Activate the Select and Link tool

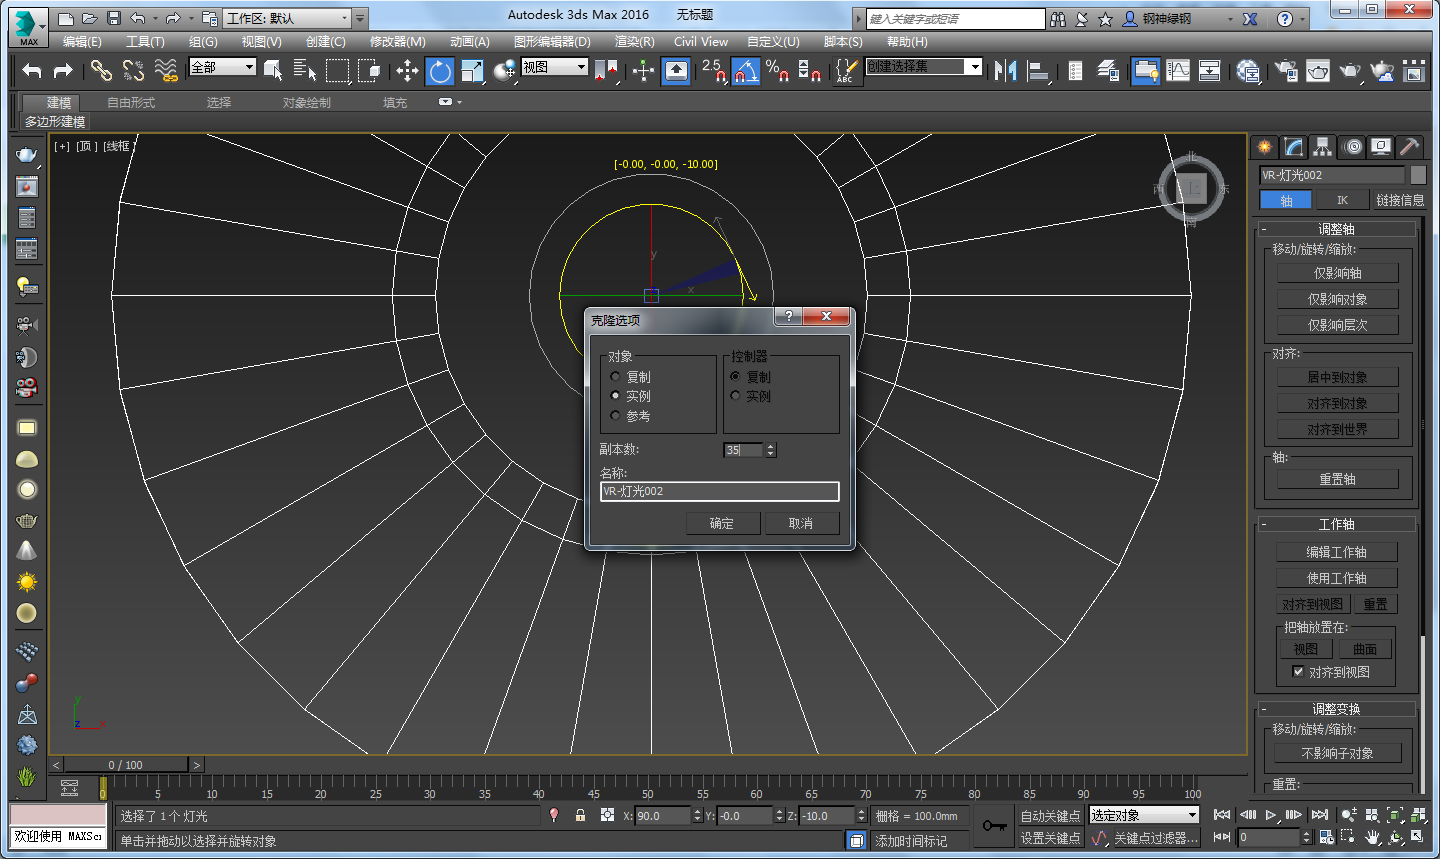tap(101, 70)
